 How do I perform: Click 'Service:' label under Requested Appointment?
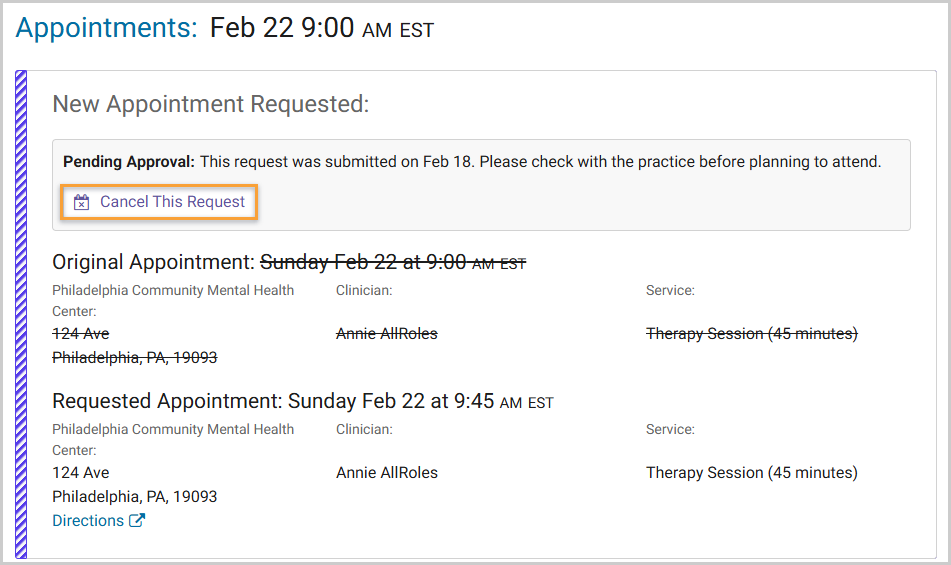point(670,429)
